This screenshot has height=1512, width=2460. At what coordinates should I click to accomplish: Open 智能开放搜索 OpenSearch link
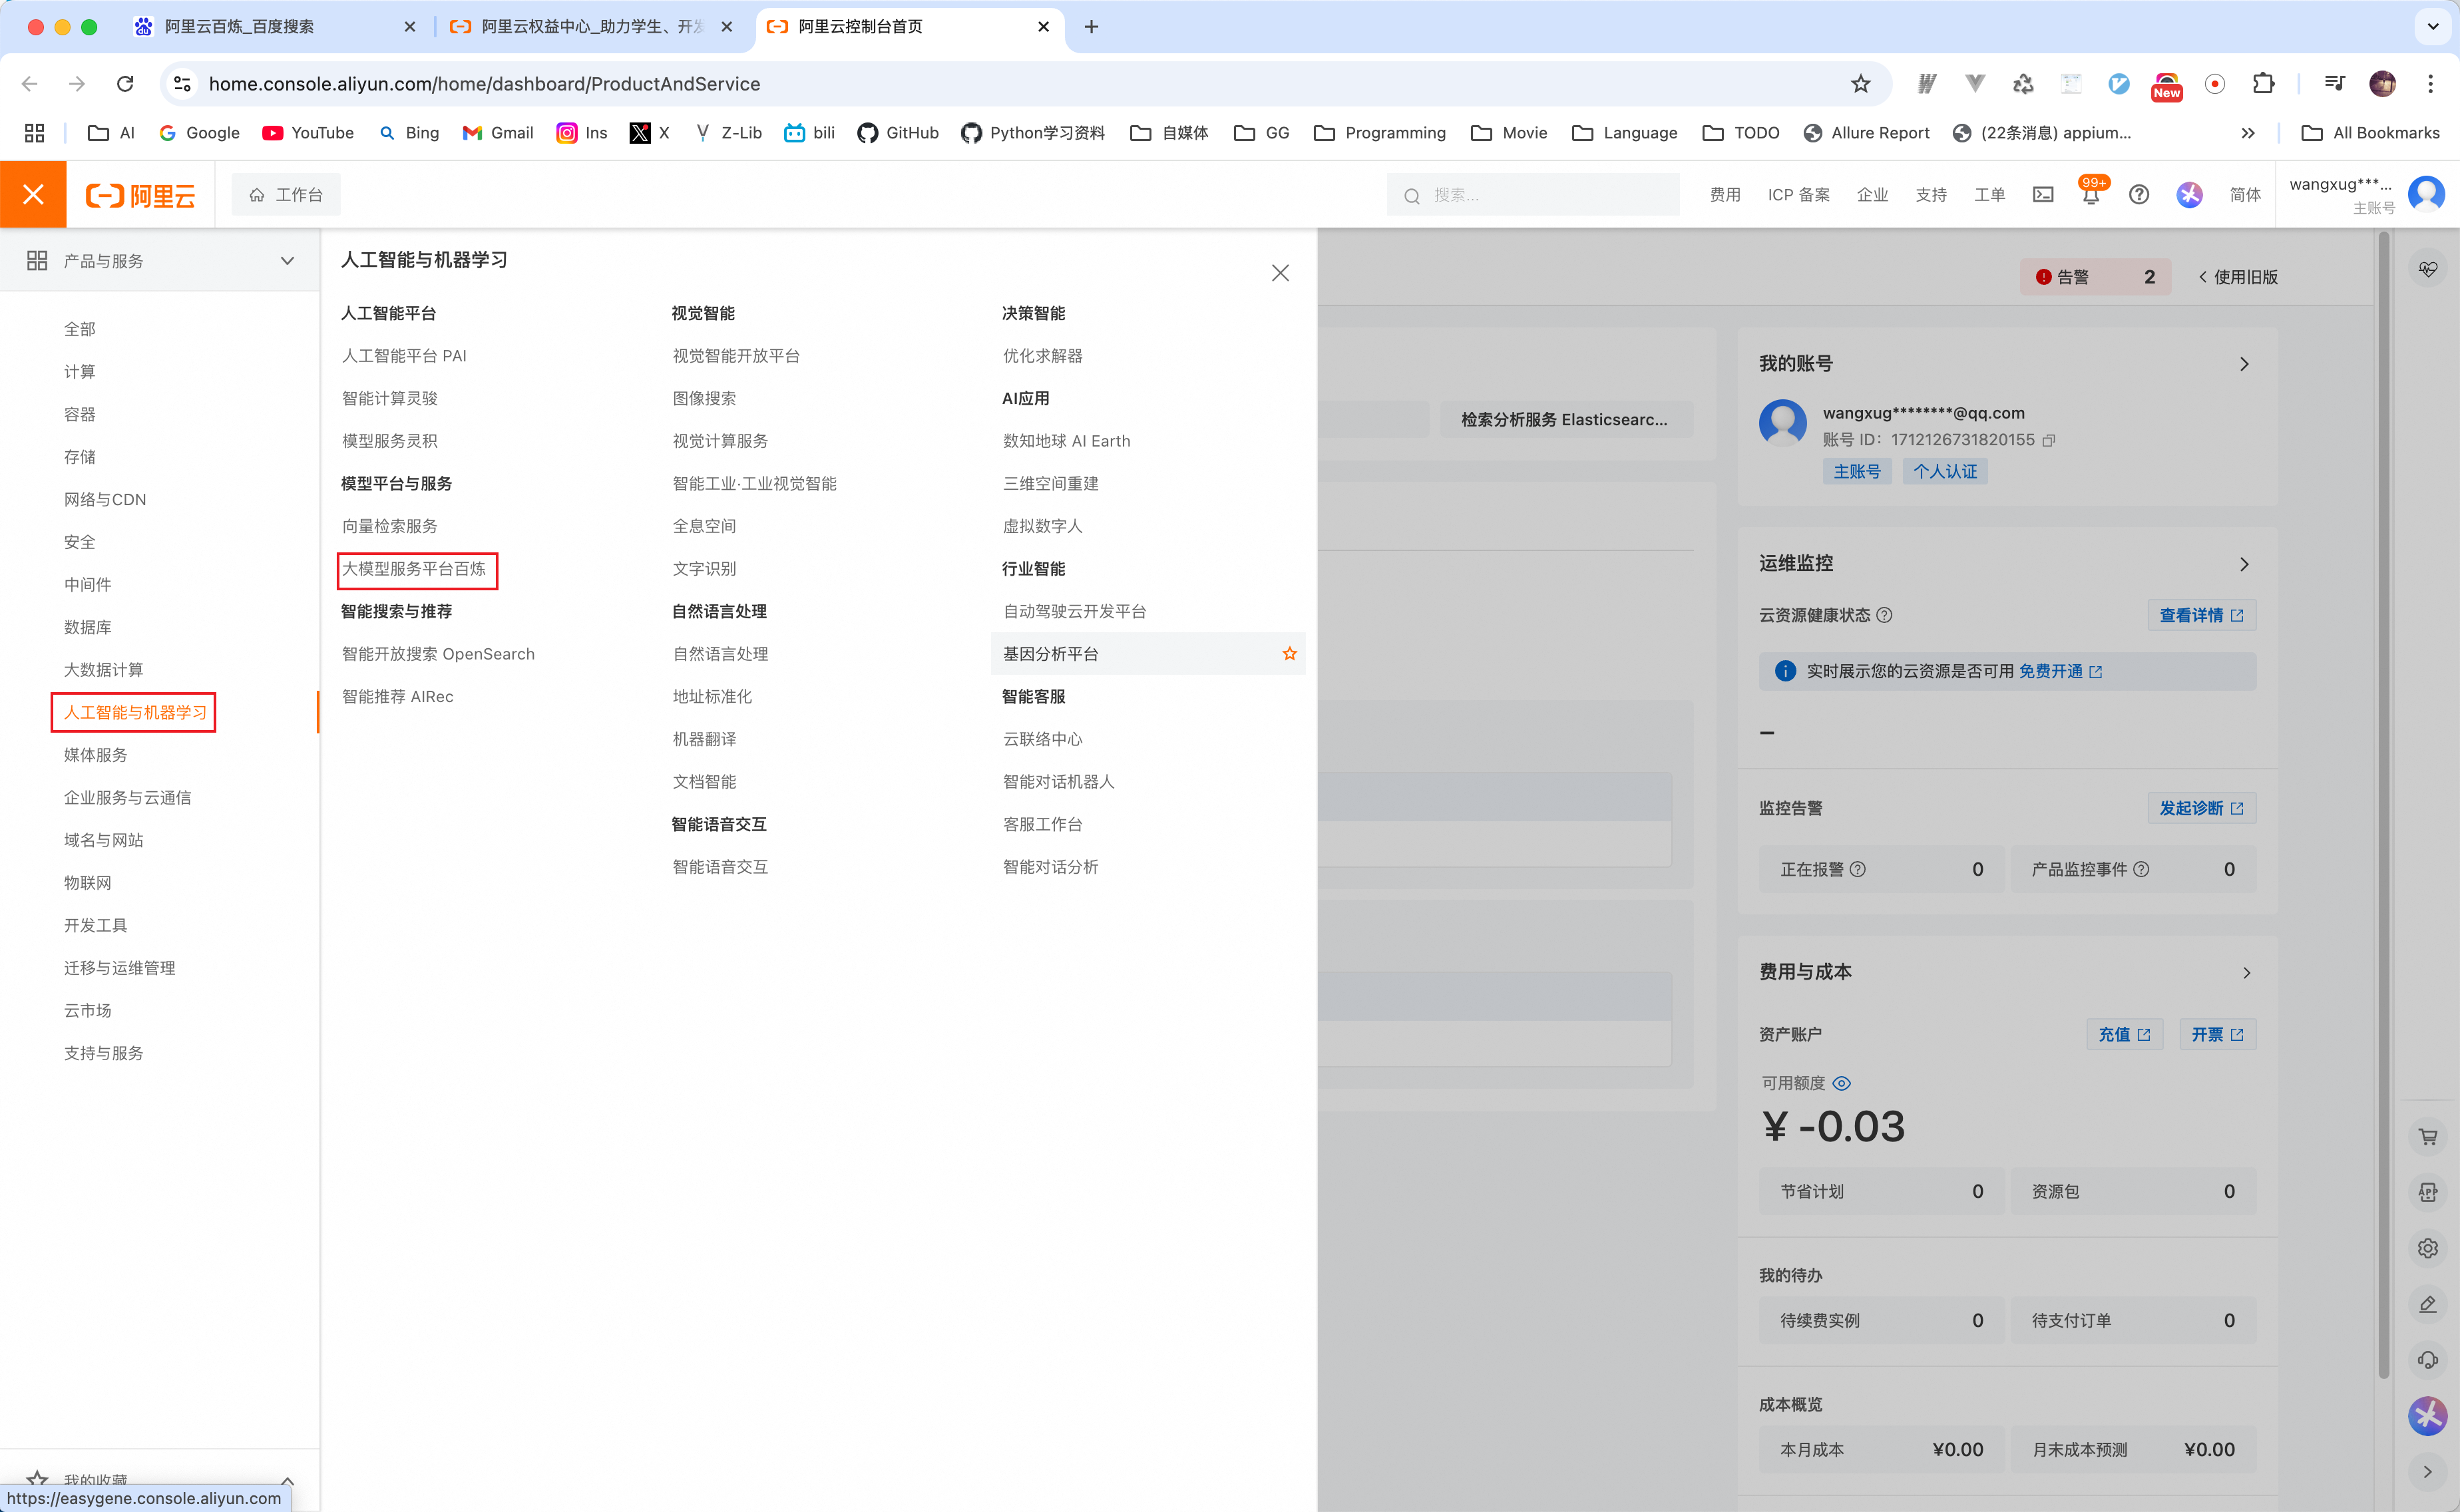(x=438, y=654)
